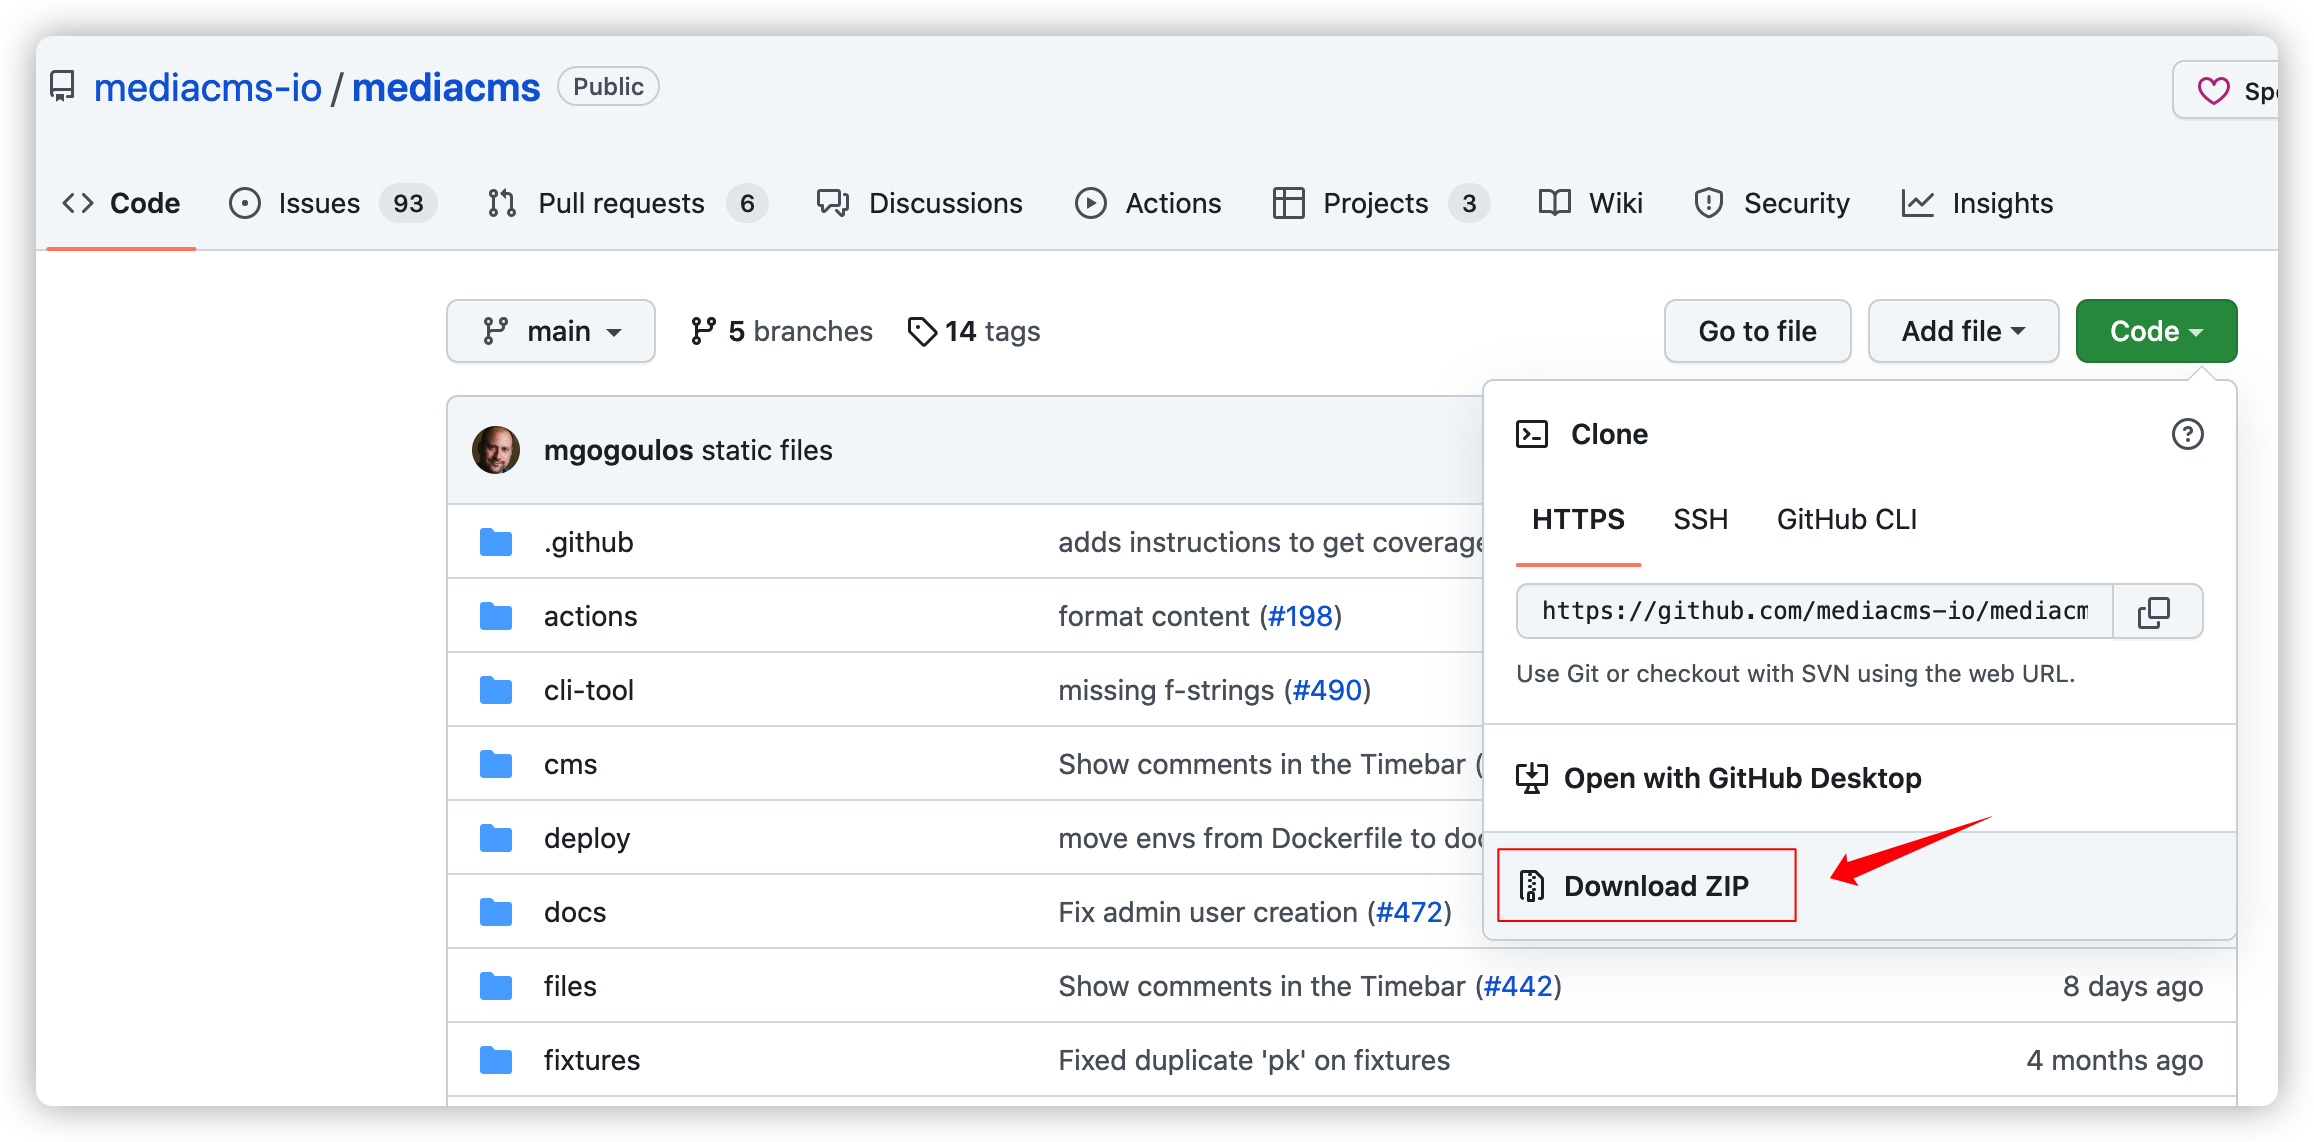Expand the main branch dropdown

551,331
